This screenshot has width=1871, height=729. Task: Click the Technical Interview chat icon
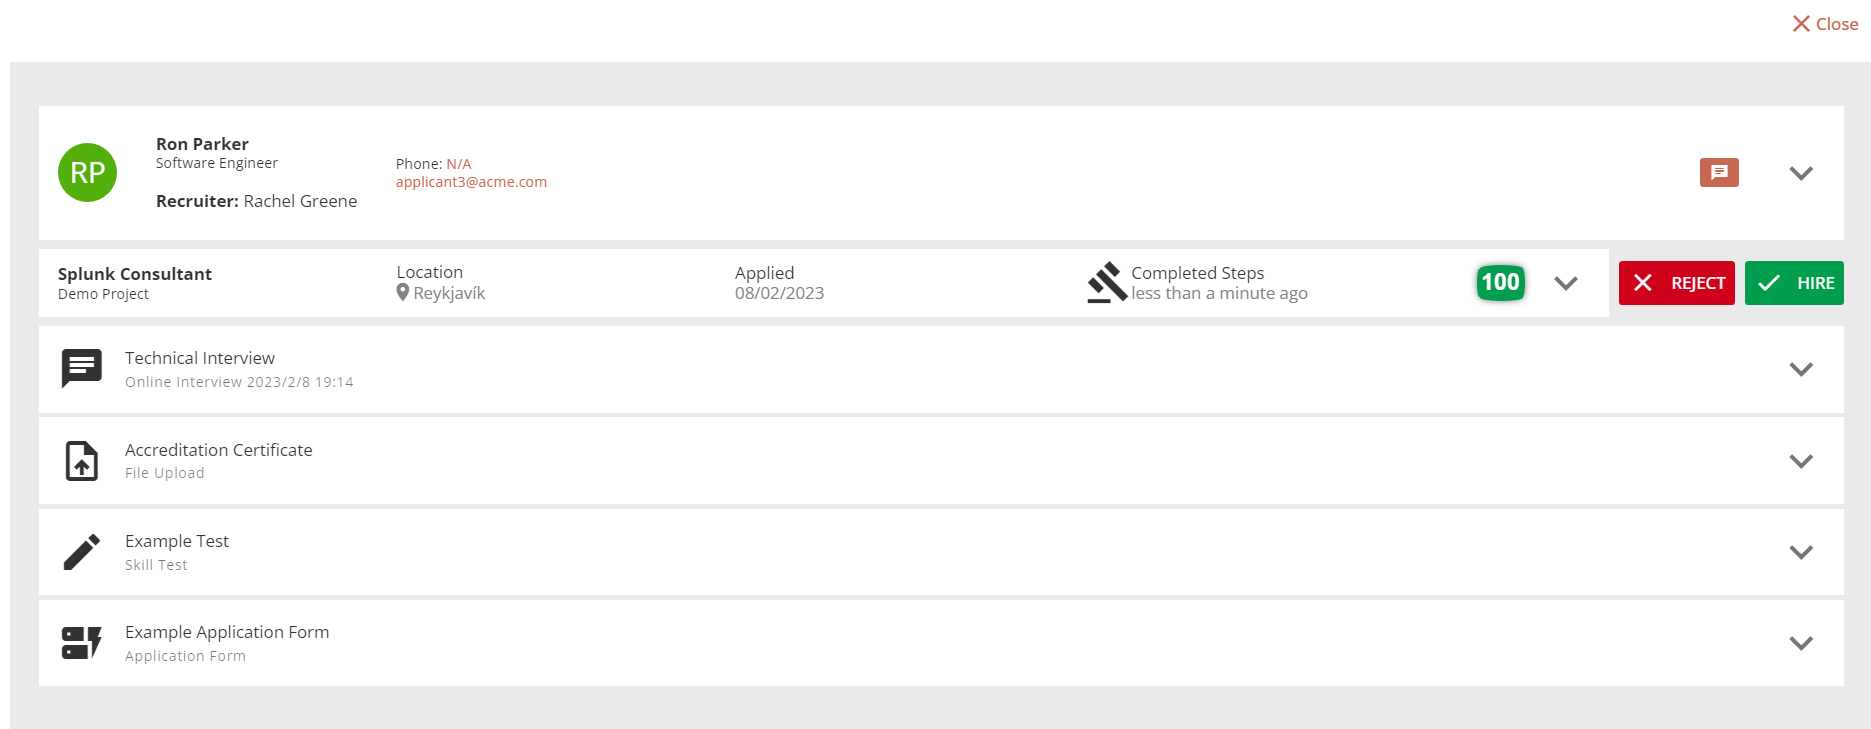[x=81, y=368]
